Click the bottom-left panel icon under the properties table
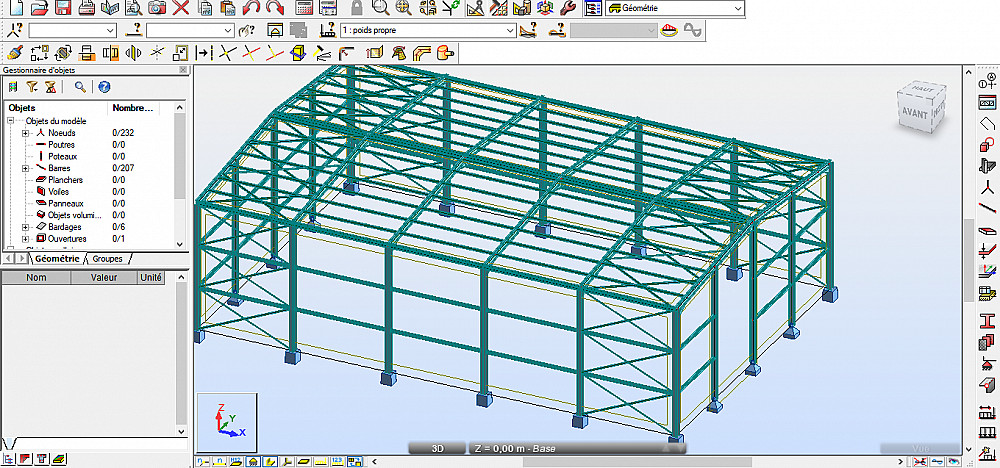The image size is (1000, 468). click(x=10, y=458)
